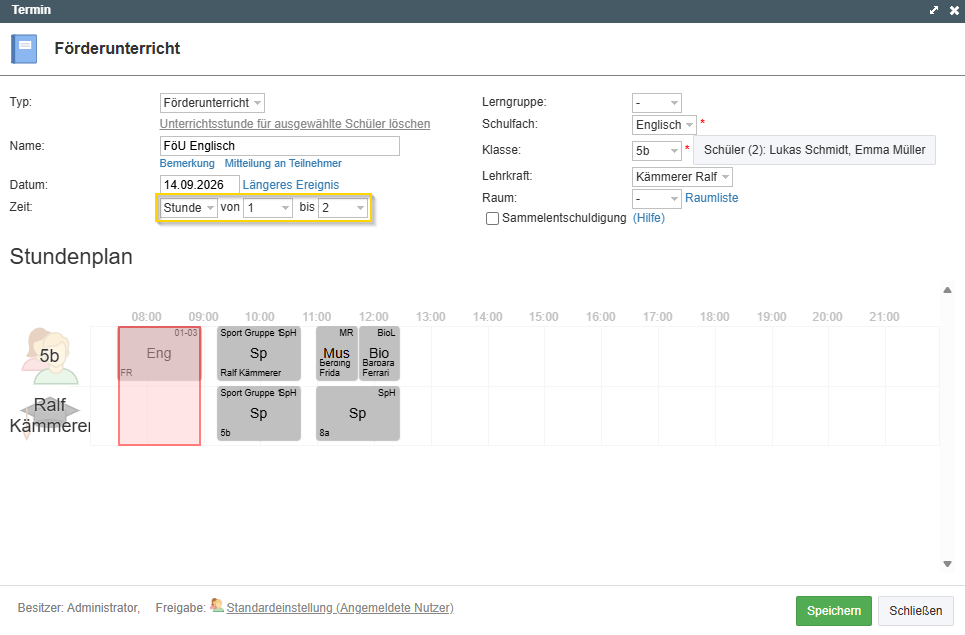
Task: Click the Ralf Kämmerer teacher row icon
Action: (50, 415)
